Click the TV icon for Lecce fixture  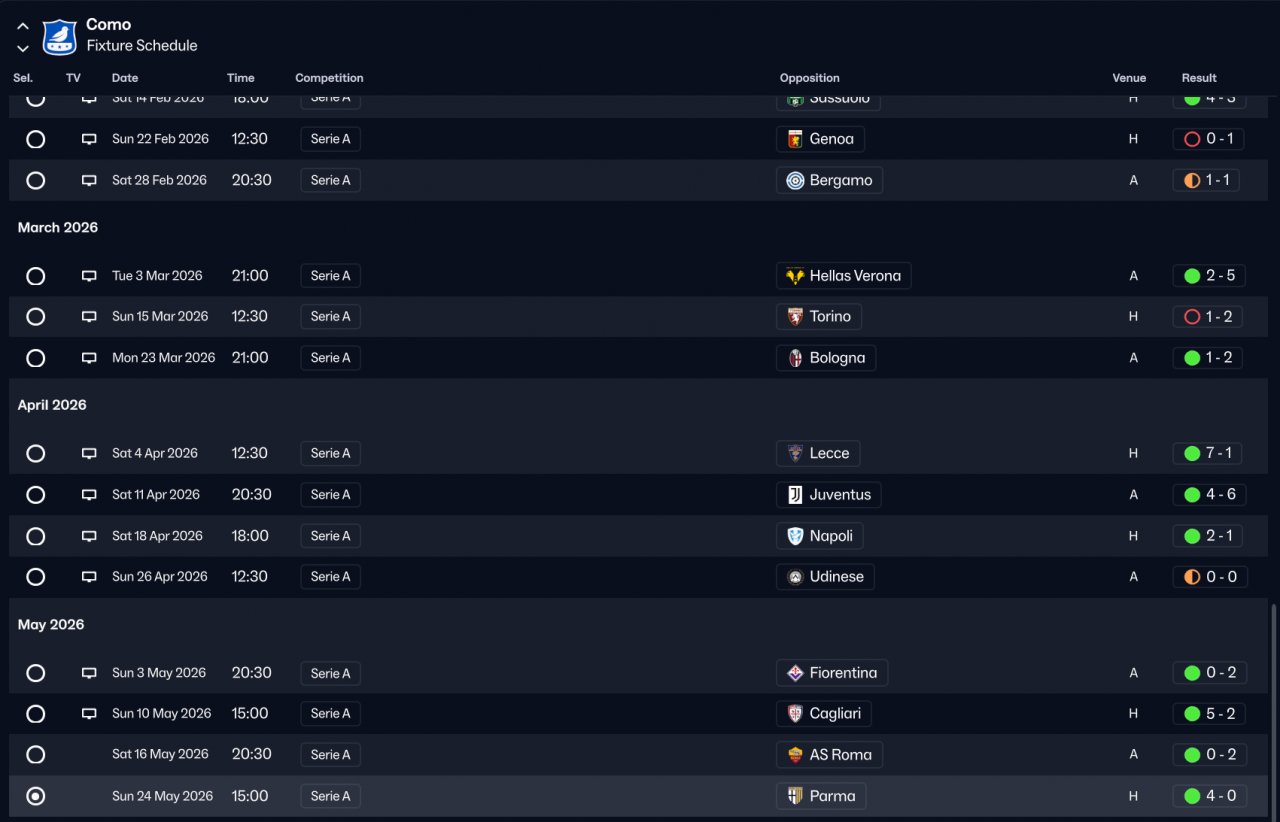(89, 454)
